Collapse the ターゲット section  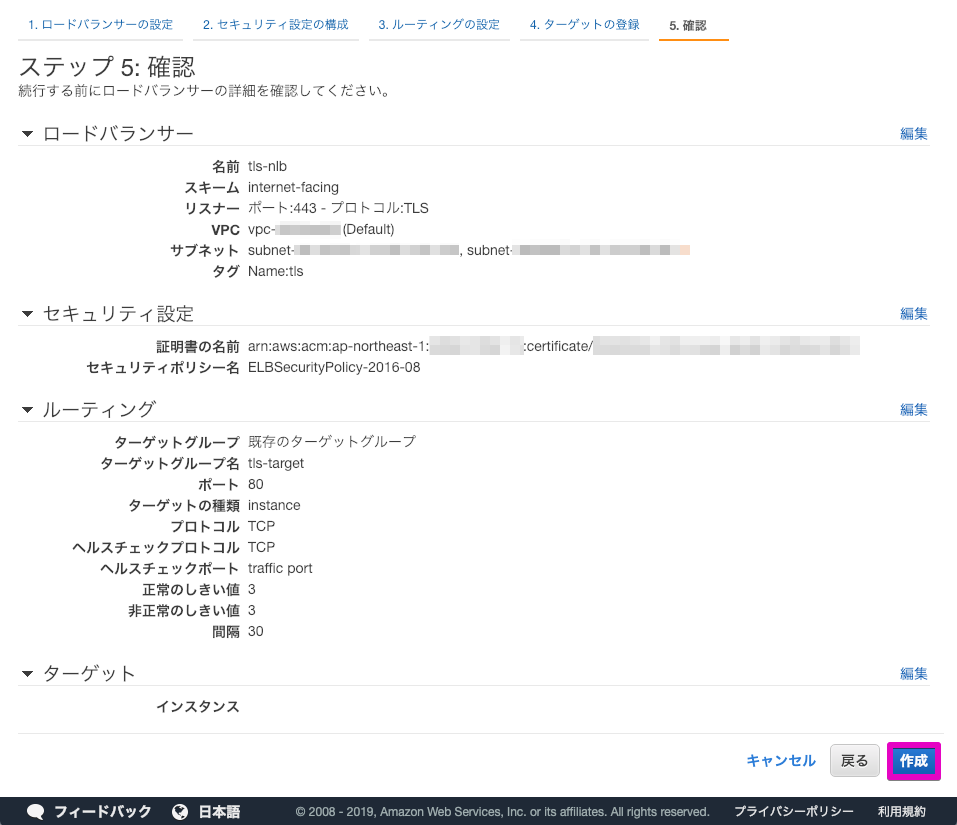point(26,673)
